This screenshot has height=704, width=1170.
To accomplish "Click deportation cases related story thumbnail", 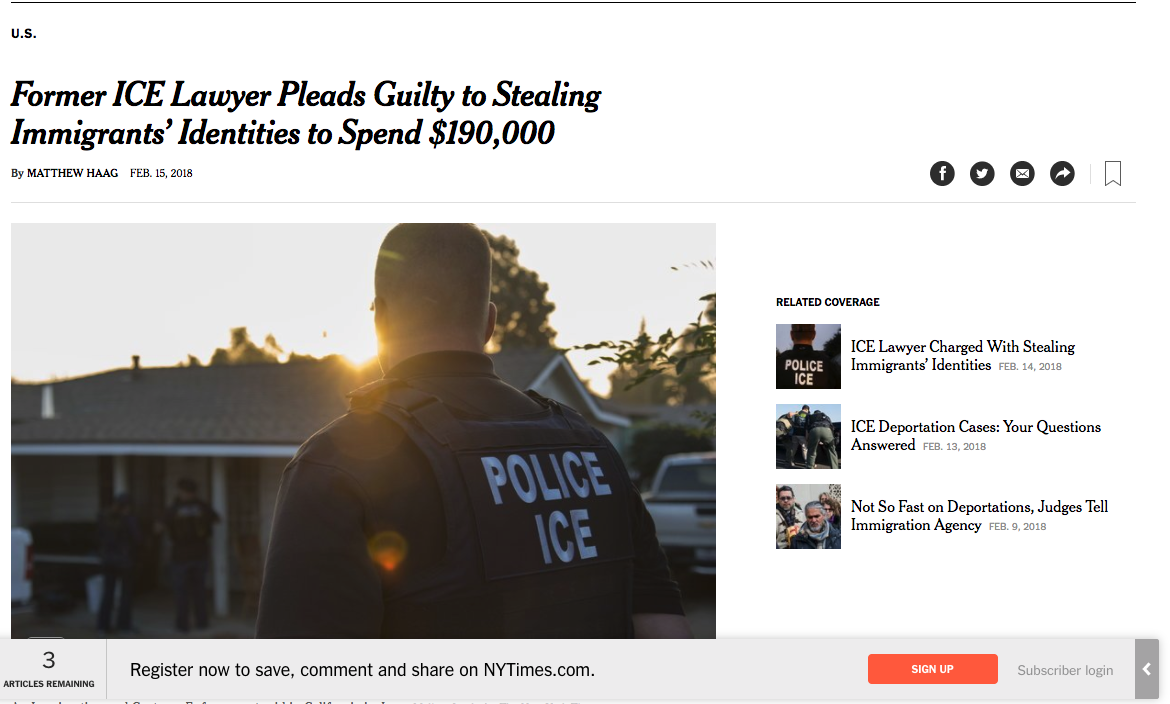I will click(x=808, y=436).
